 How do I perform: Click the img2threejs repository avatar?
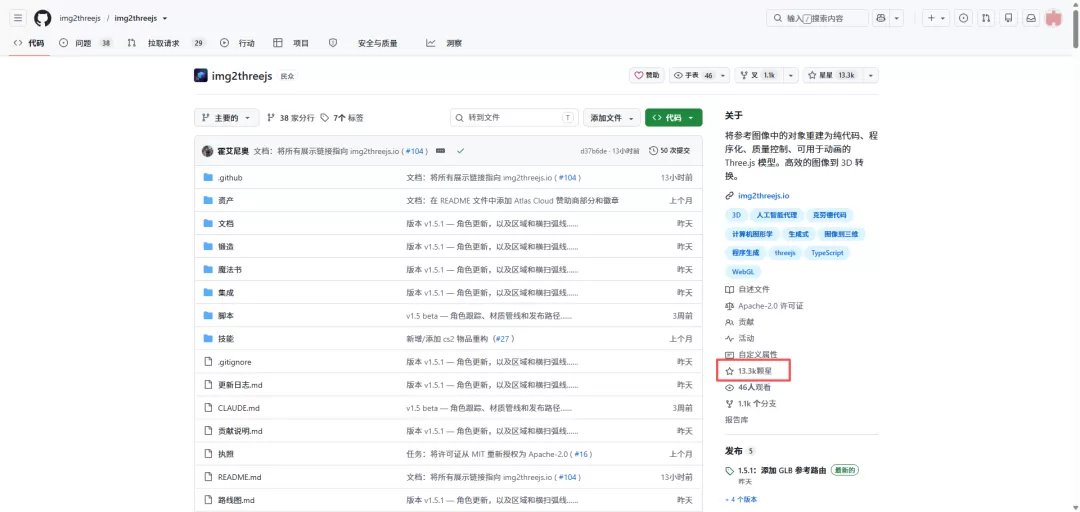click(200, 75)
